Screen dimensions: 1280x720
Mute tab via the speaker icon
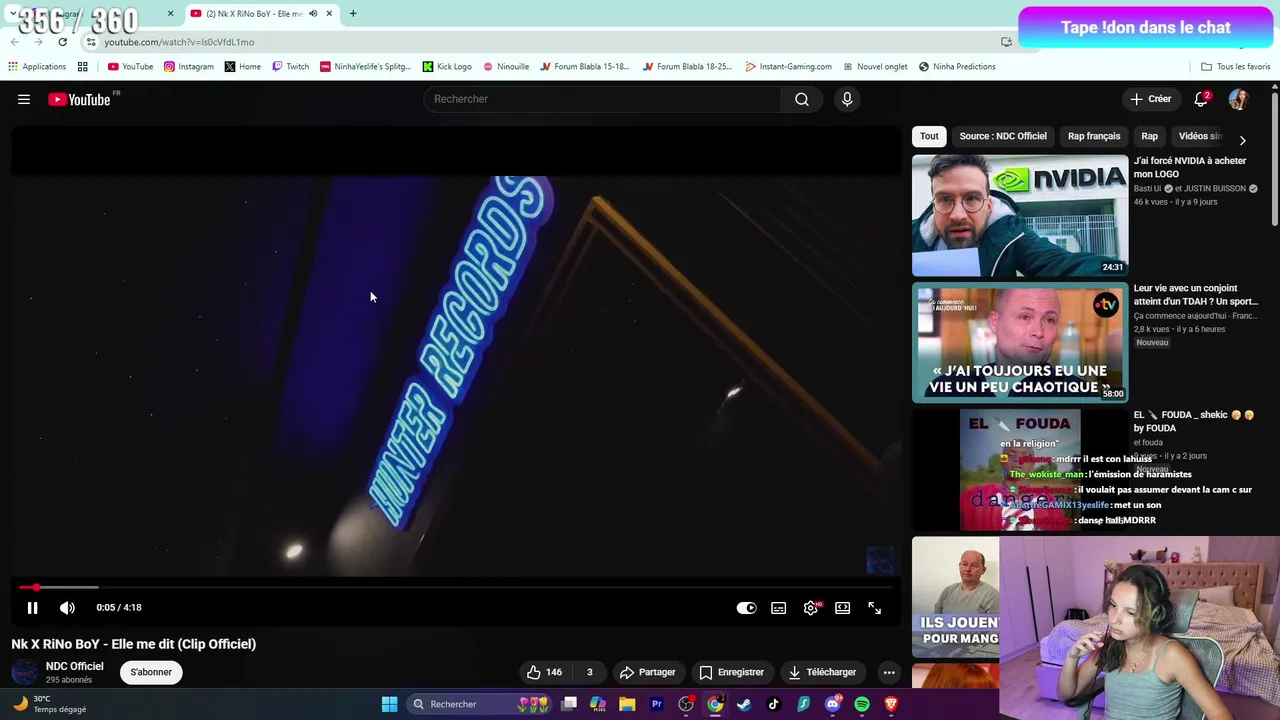[x=313, y=14]
